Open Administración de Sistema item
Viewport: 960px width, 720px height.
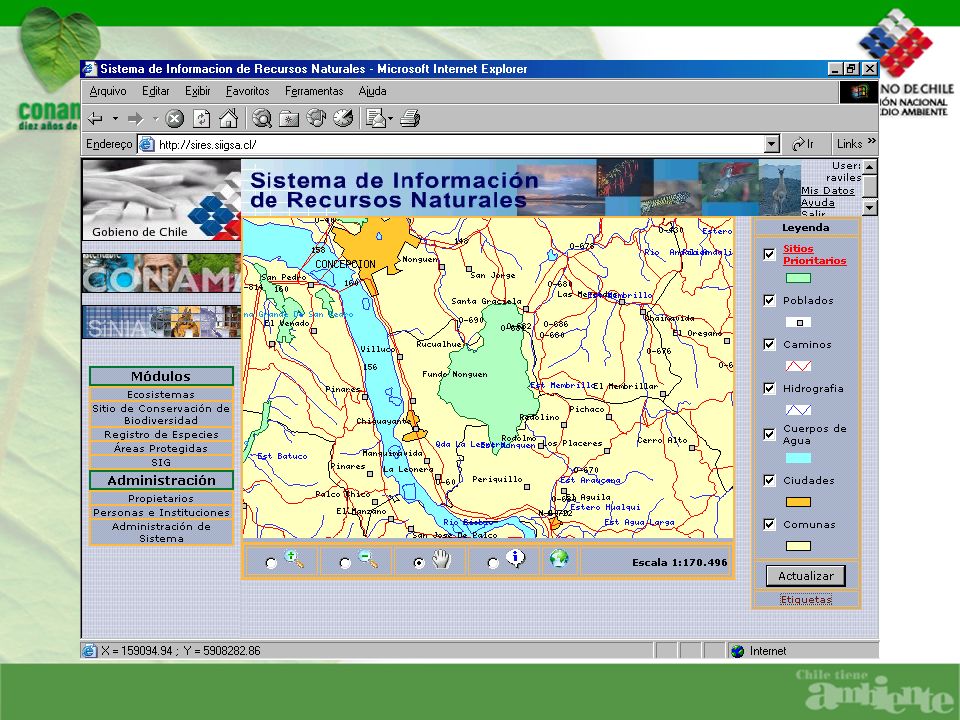pyautogui.click(x=161, y=533)
